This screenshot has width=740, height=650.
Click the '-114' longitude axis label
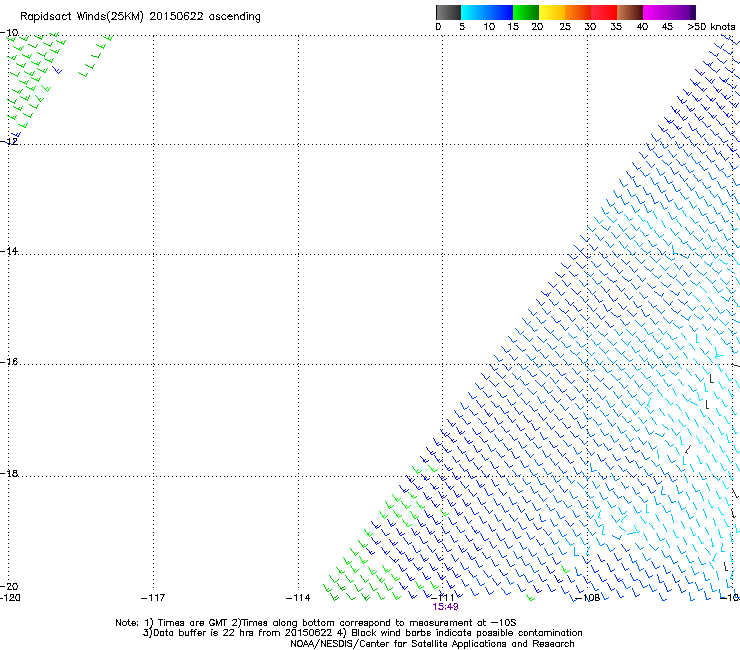pyautogui.click(x=298, y=598)
